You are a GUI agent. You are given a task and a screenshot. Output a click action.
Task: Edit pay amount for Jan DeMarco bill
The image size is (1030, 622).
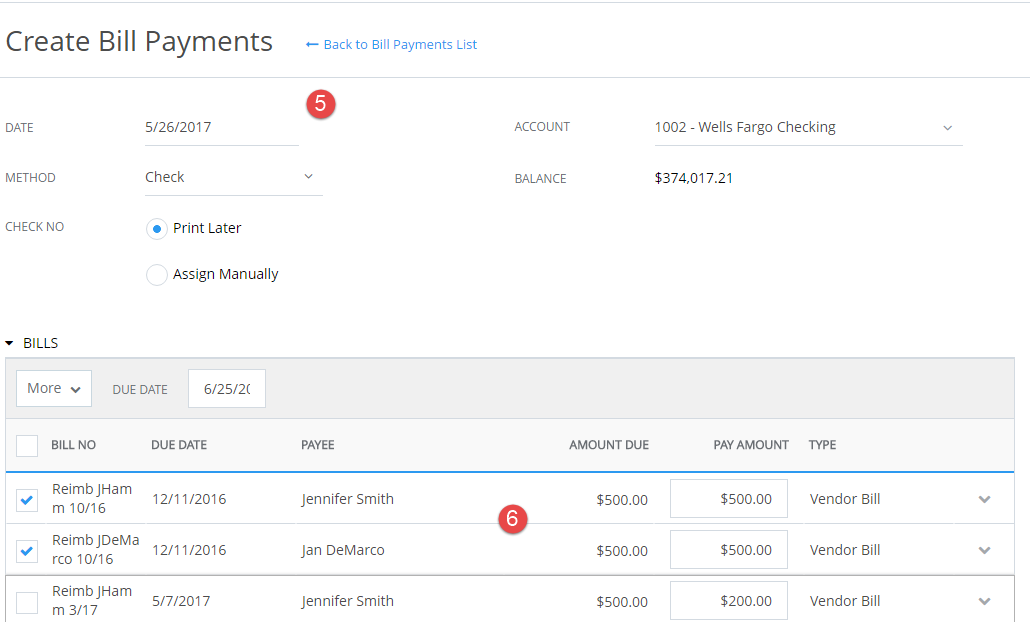pos(728,550)
